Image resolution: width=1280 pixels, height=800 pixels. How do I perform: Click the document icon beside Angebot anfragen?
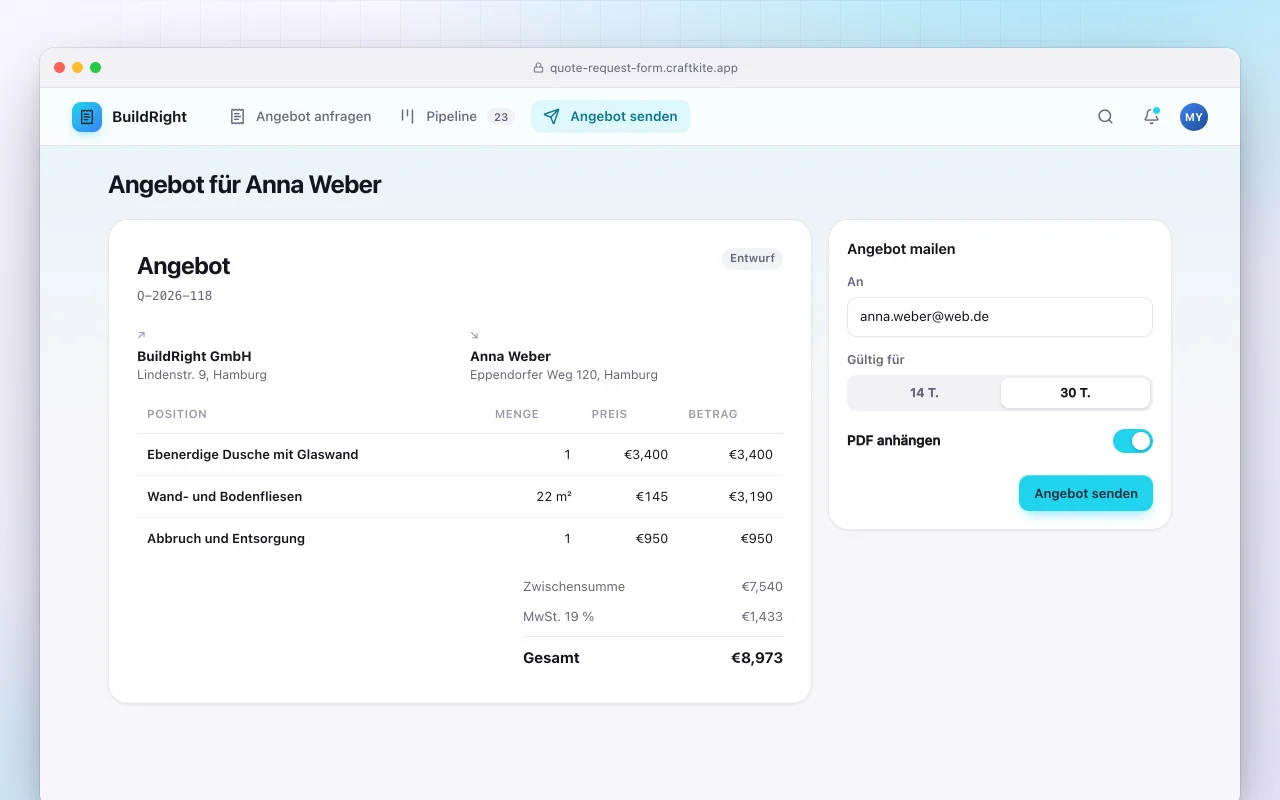pos(237,117)
